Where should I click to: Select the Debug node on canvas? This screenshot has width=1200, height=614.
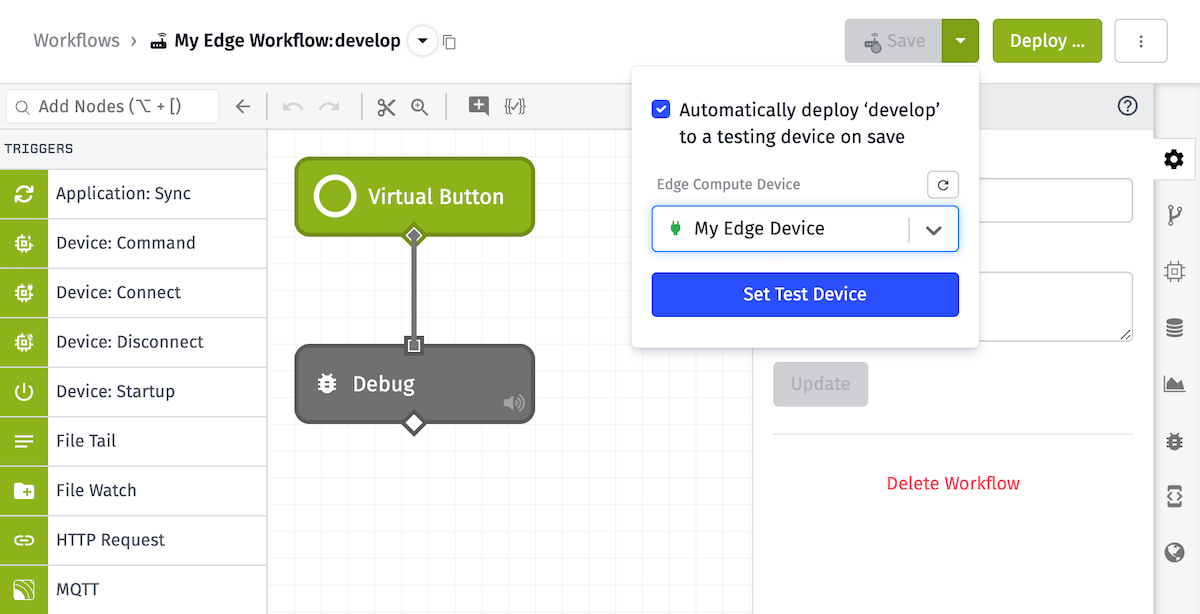[x=414, y=384]
